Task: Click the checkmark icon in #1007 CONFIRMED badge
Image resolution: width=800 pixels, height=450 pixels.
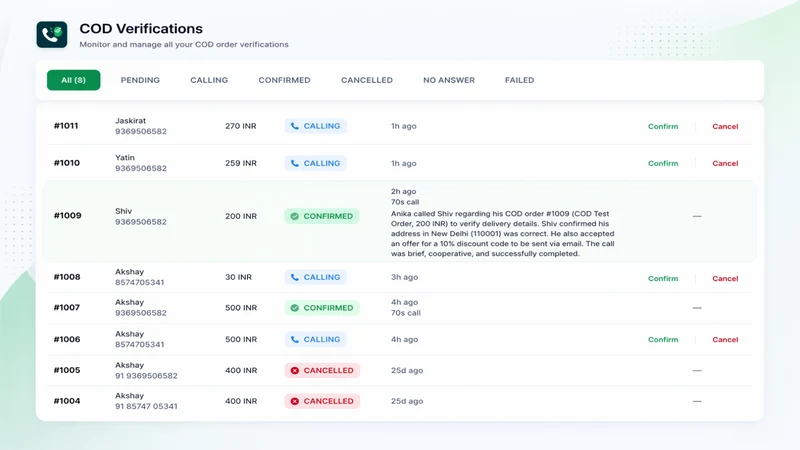Action: coord(294,308)
